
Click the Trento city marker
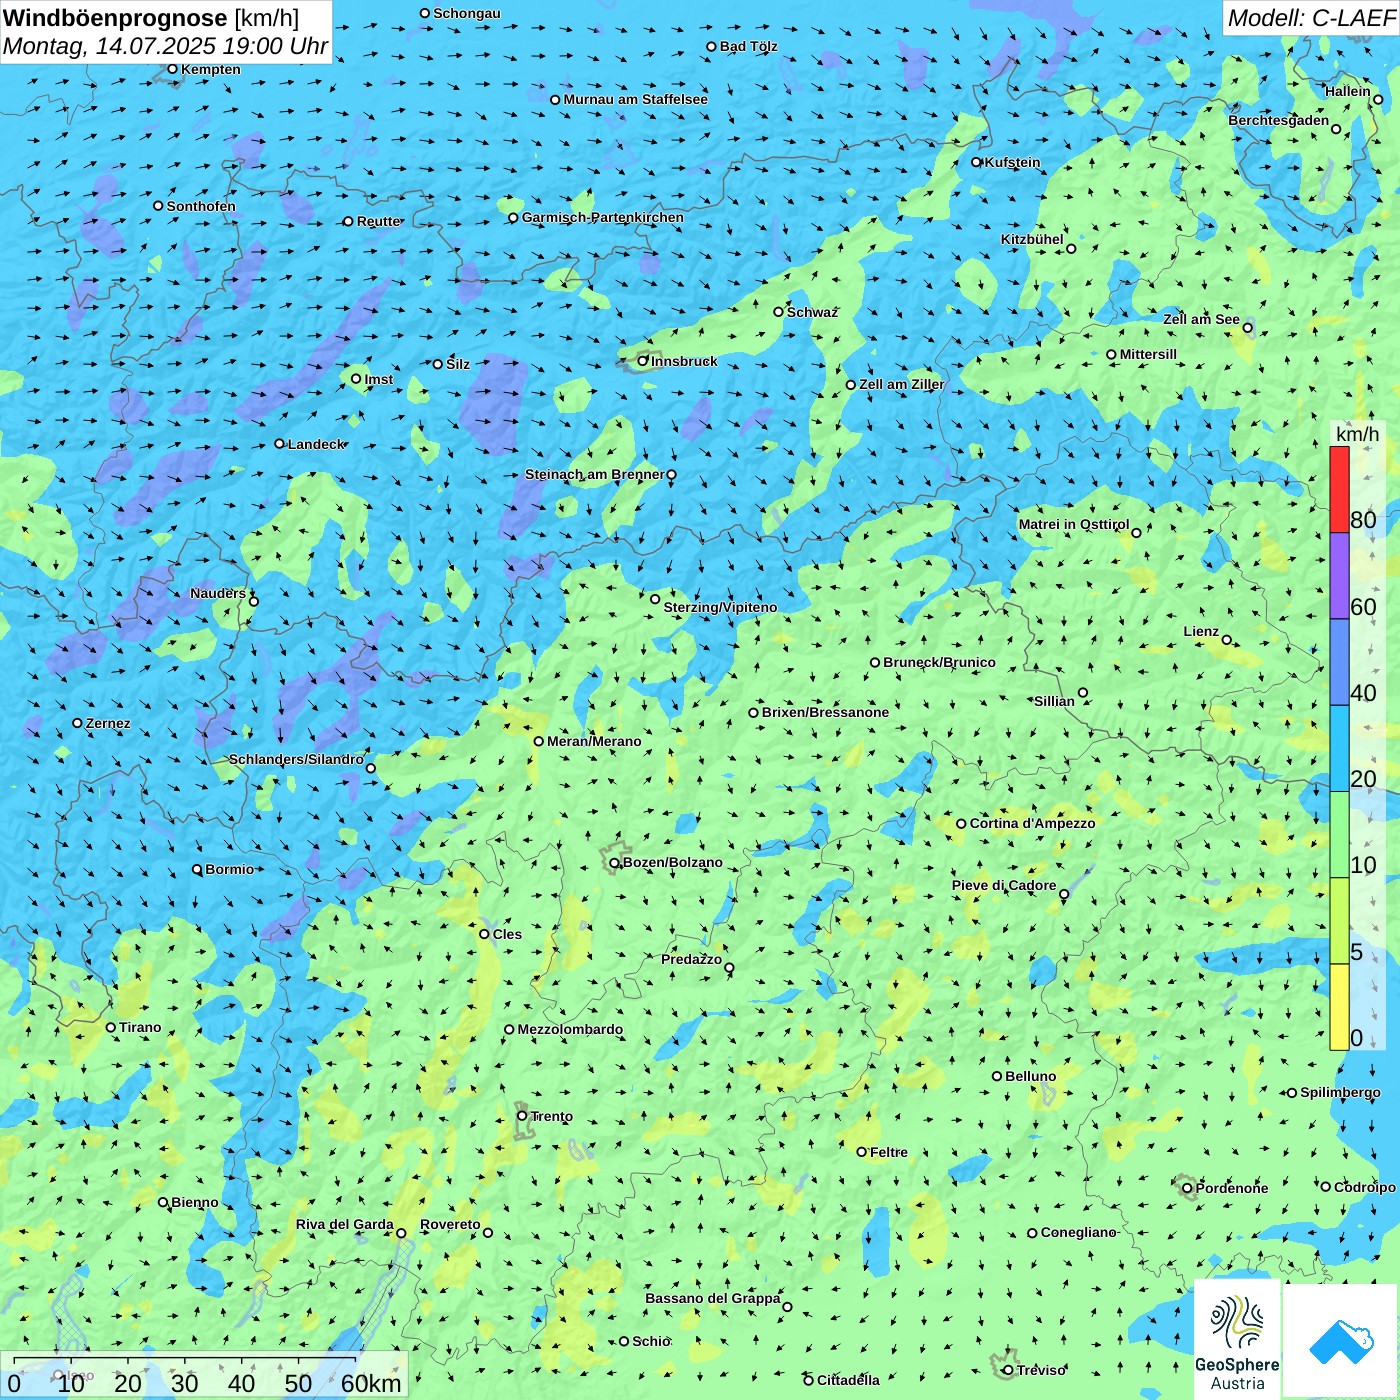pyautogui.click(x=522, y=1116)
